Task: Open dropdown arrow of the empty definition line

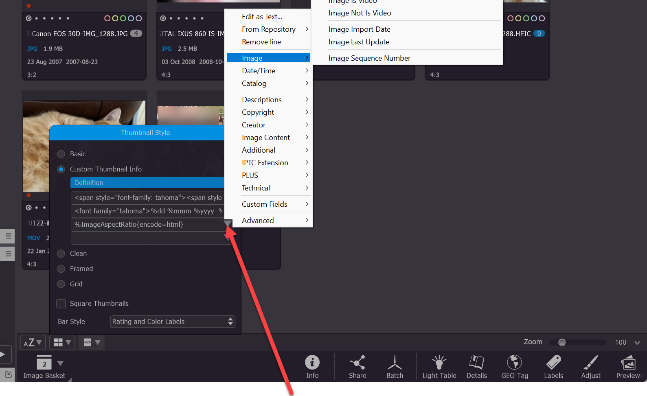Action: coord(227,236)
